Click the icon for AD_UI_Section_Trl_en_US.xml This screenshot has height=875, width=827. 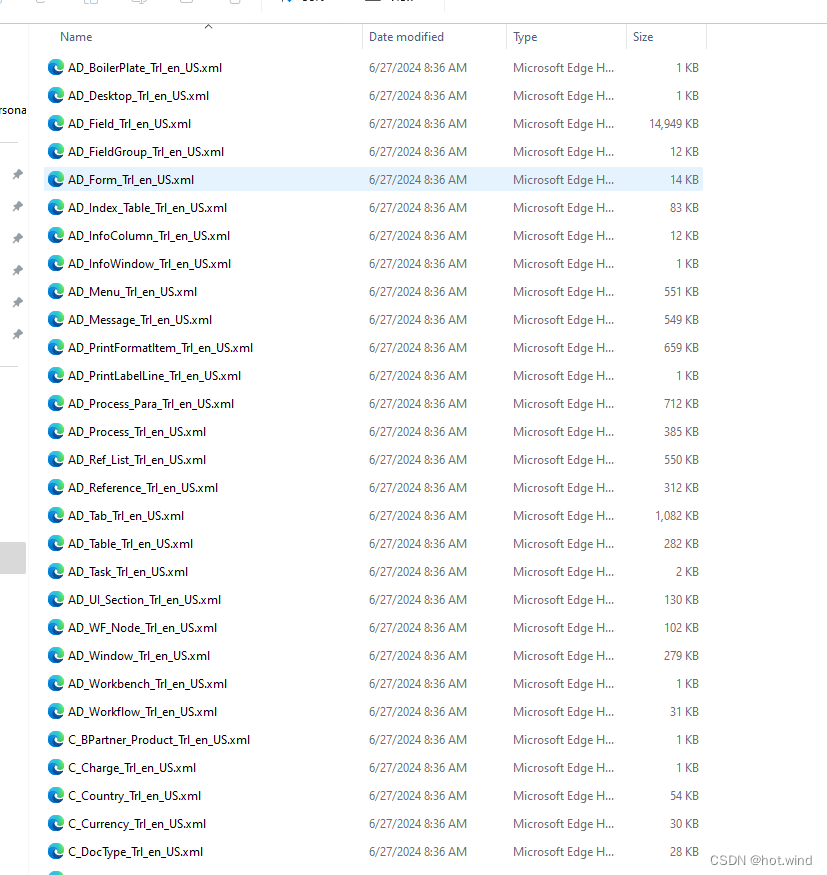(x=56, y=599)
